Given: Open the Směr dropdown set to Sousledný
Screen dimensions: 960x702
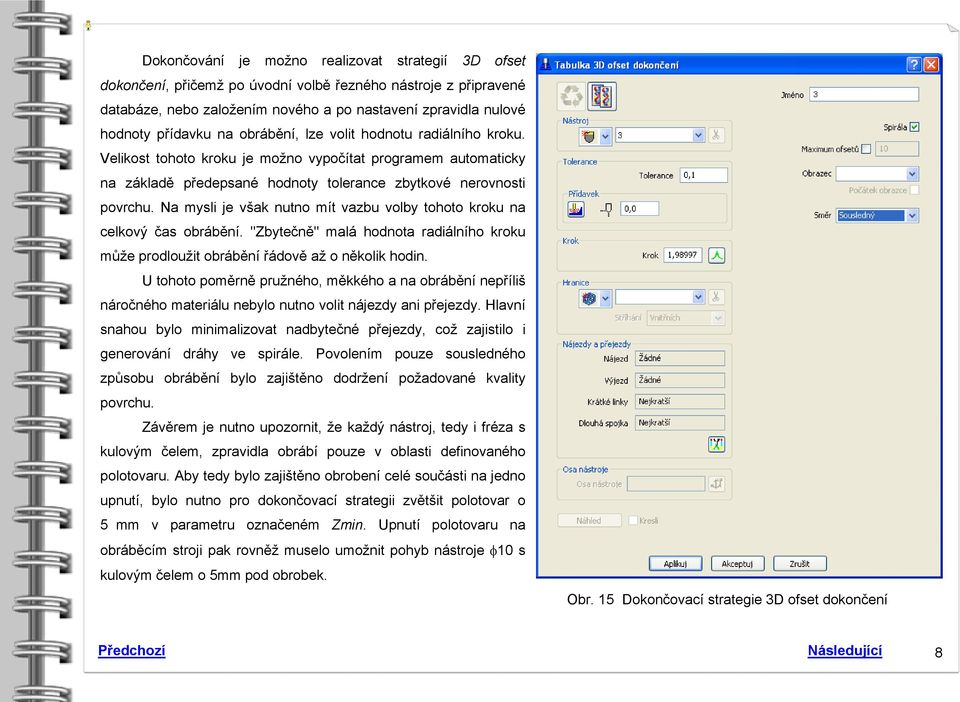Looking at the screenshot, I should point(912,215).
